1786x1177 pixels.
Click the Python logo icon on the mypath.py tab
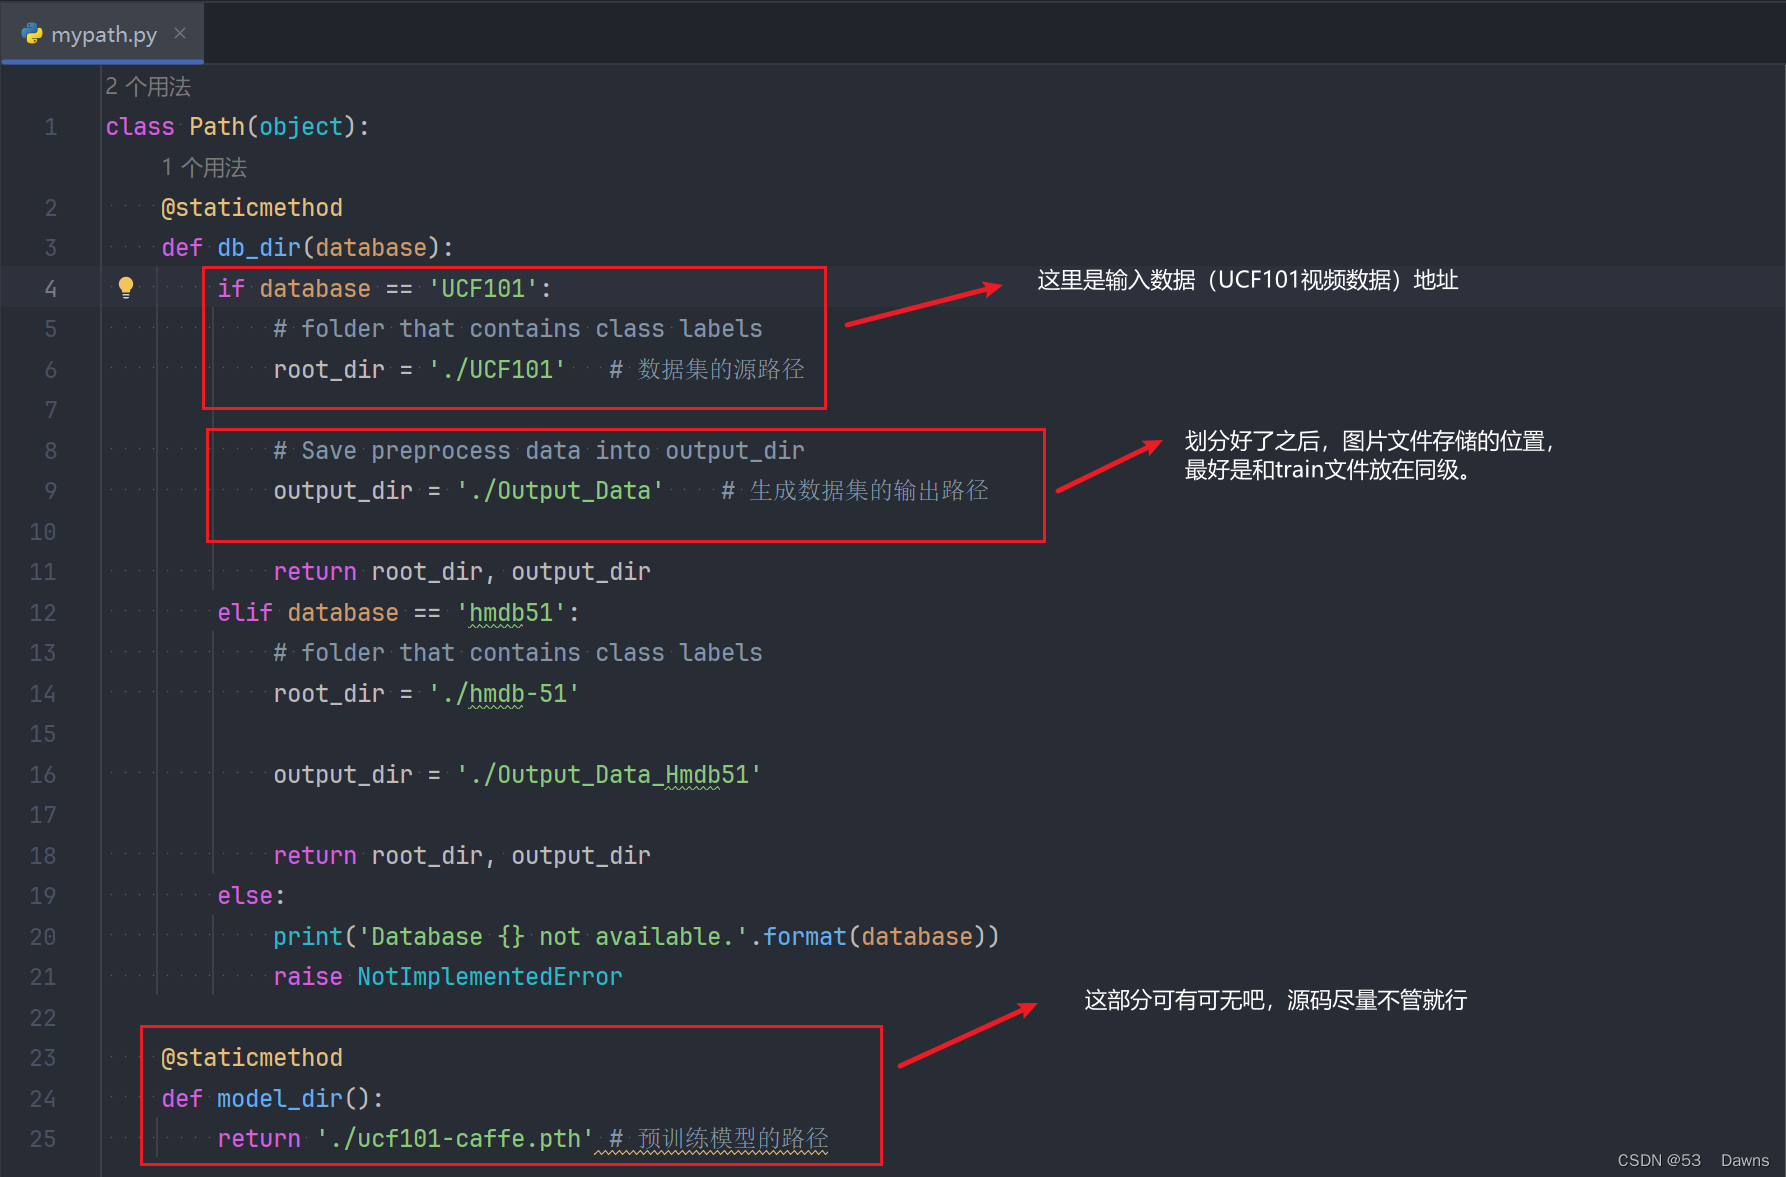32,33
